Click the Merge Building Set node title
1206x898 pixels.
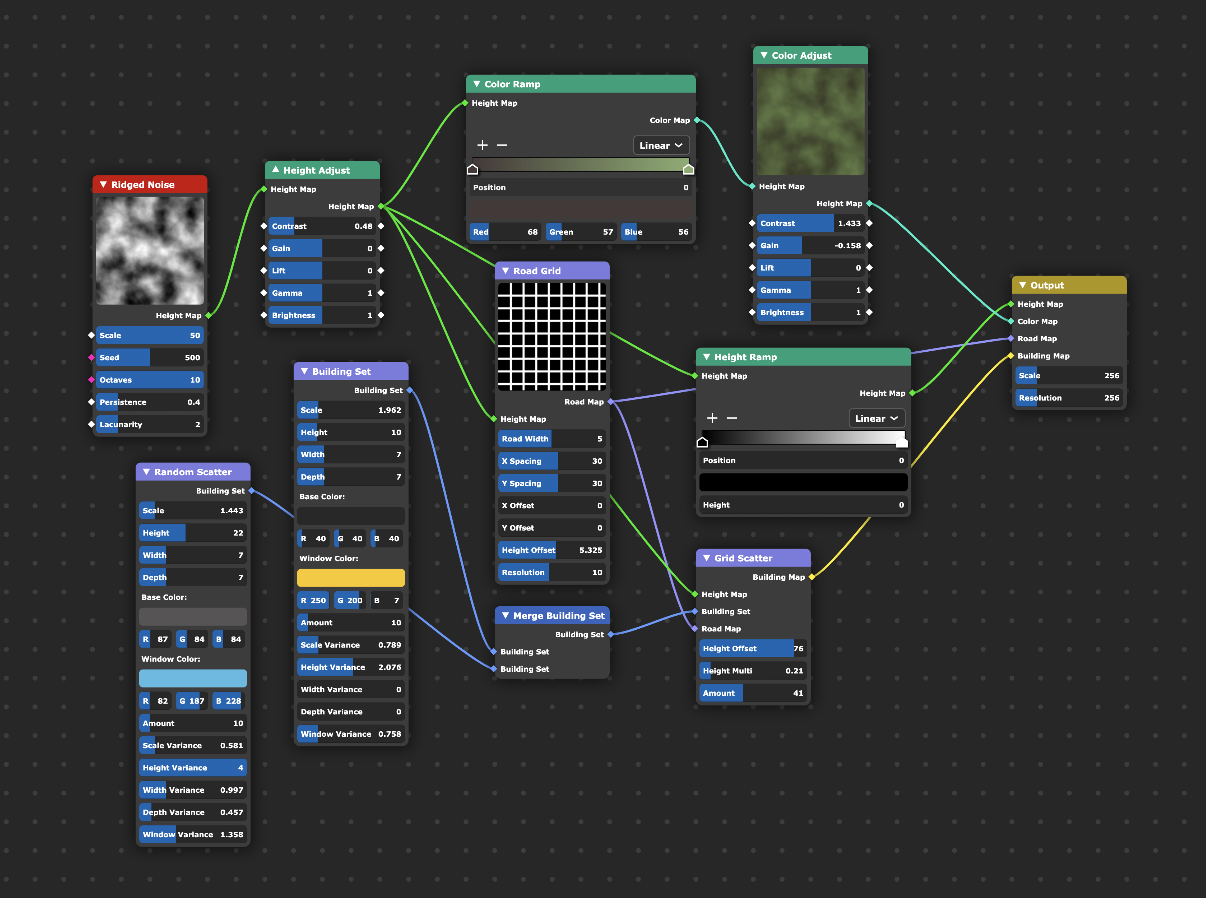coord(558,616)
